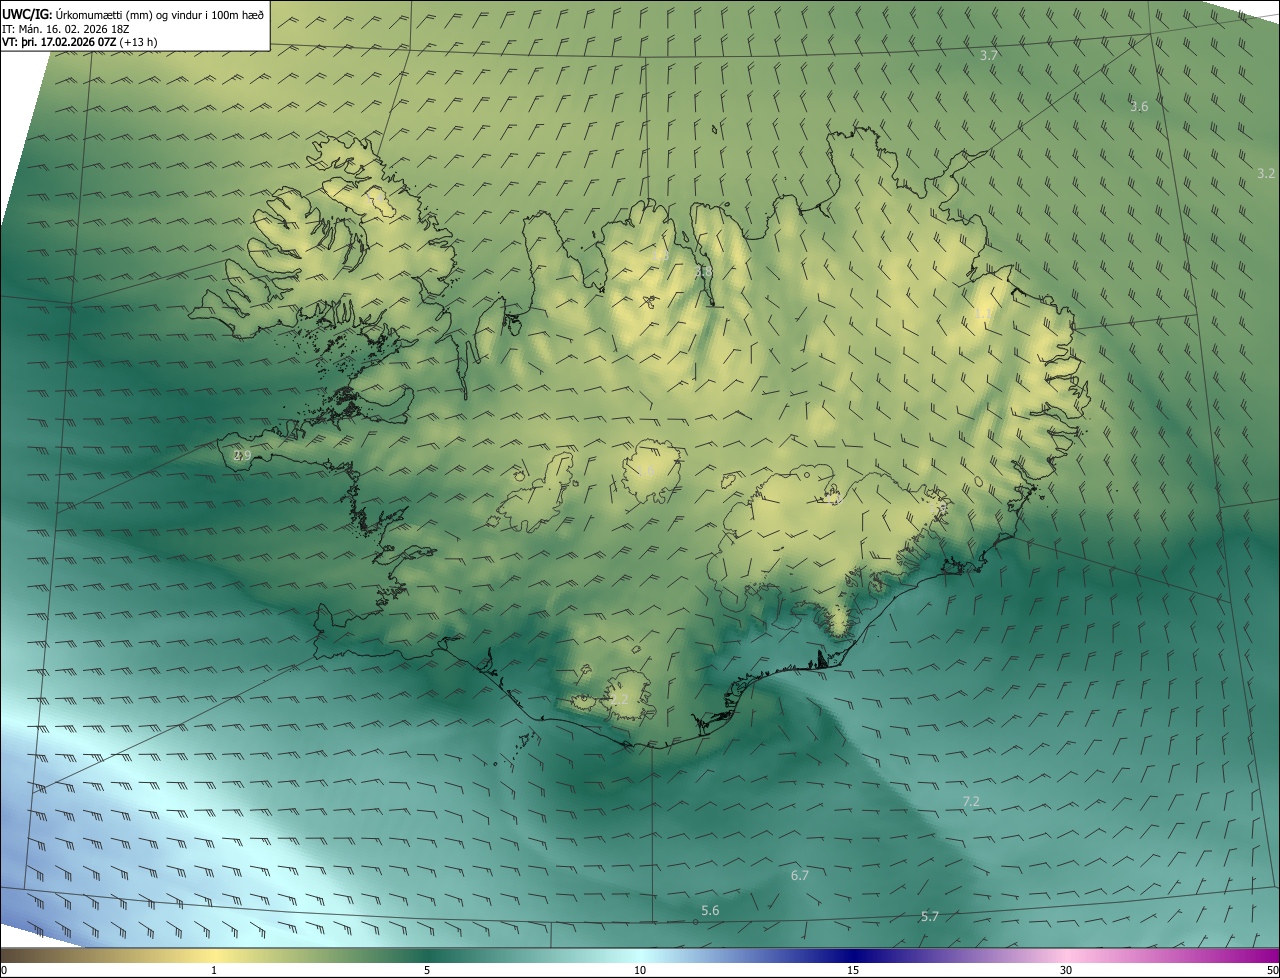The height and width of the screenshot is (978, 1280).
Task: Click the colour scale tick label '1'
Action: 214,971
